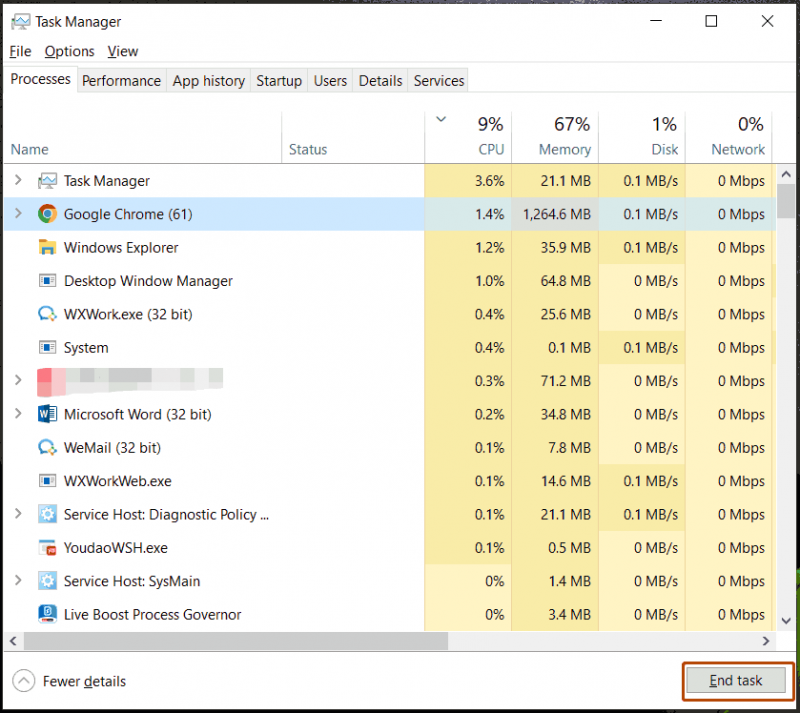Click the horizontal scrollbar right arrow
The image size is (800, 713).
pyautogui.click(x=766, y=641)
